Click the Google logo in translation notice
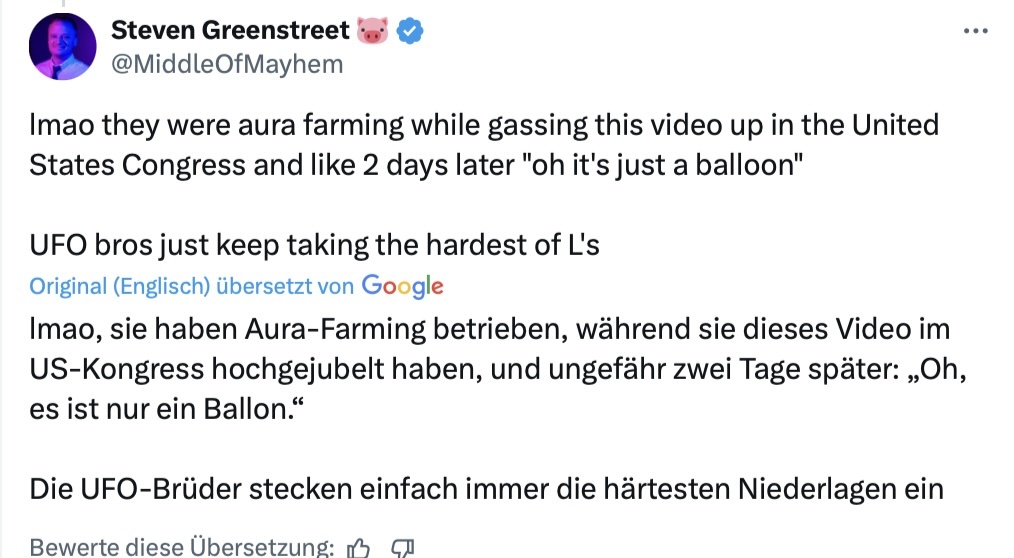Viewport: 1014px width, 558px height. (x=402, y=286)
